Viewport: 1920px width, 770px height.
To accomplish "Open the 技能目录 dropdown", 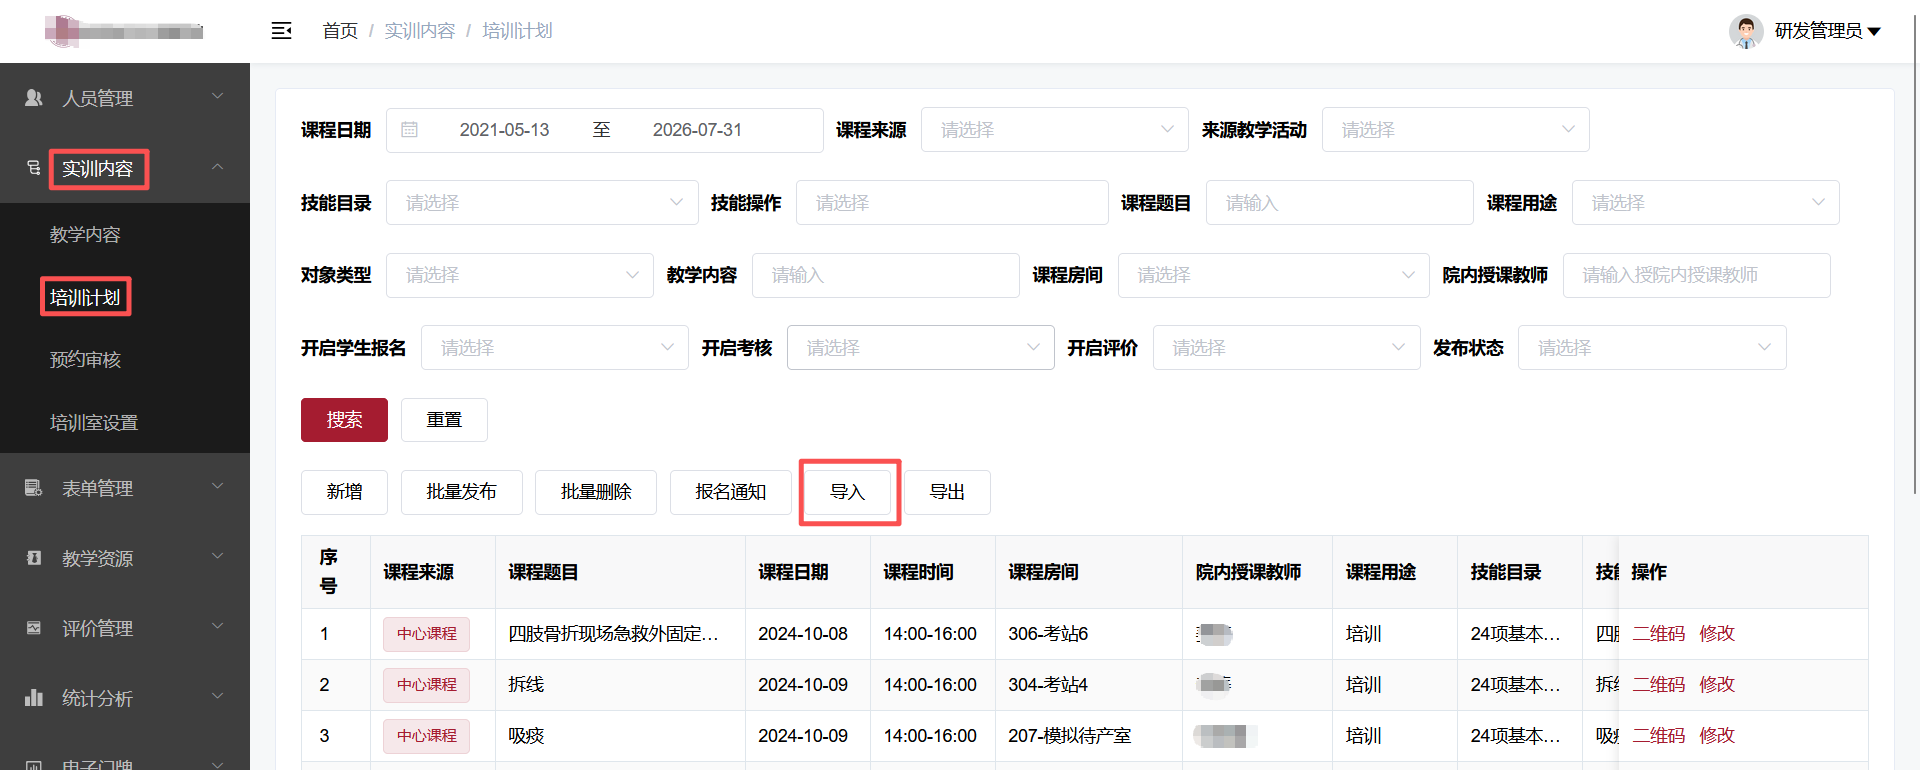I will point(542,203).
